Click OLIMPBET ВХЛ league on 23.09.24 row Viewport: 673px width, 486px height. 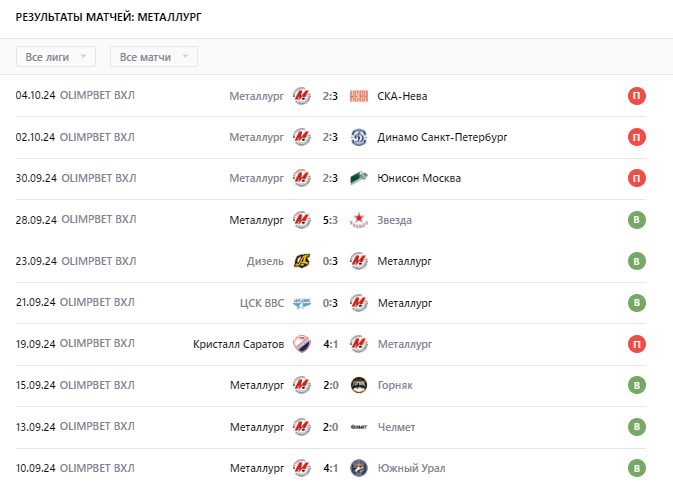tap(99, 261)
